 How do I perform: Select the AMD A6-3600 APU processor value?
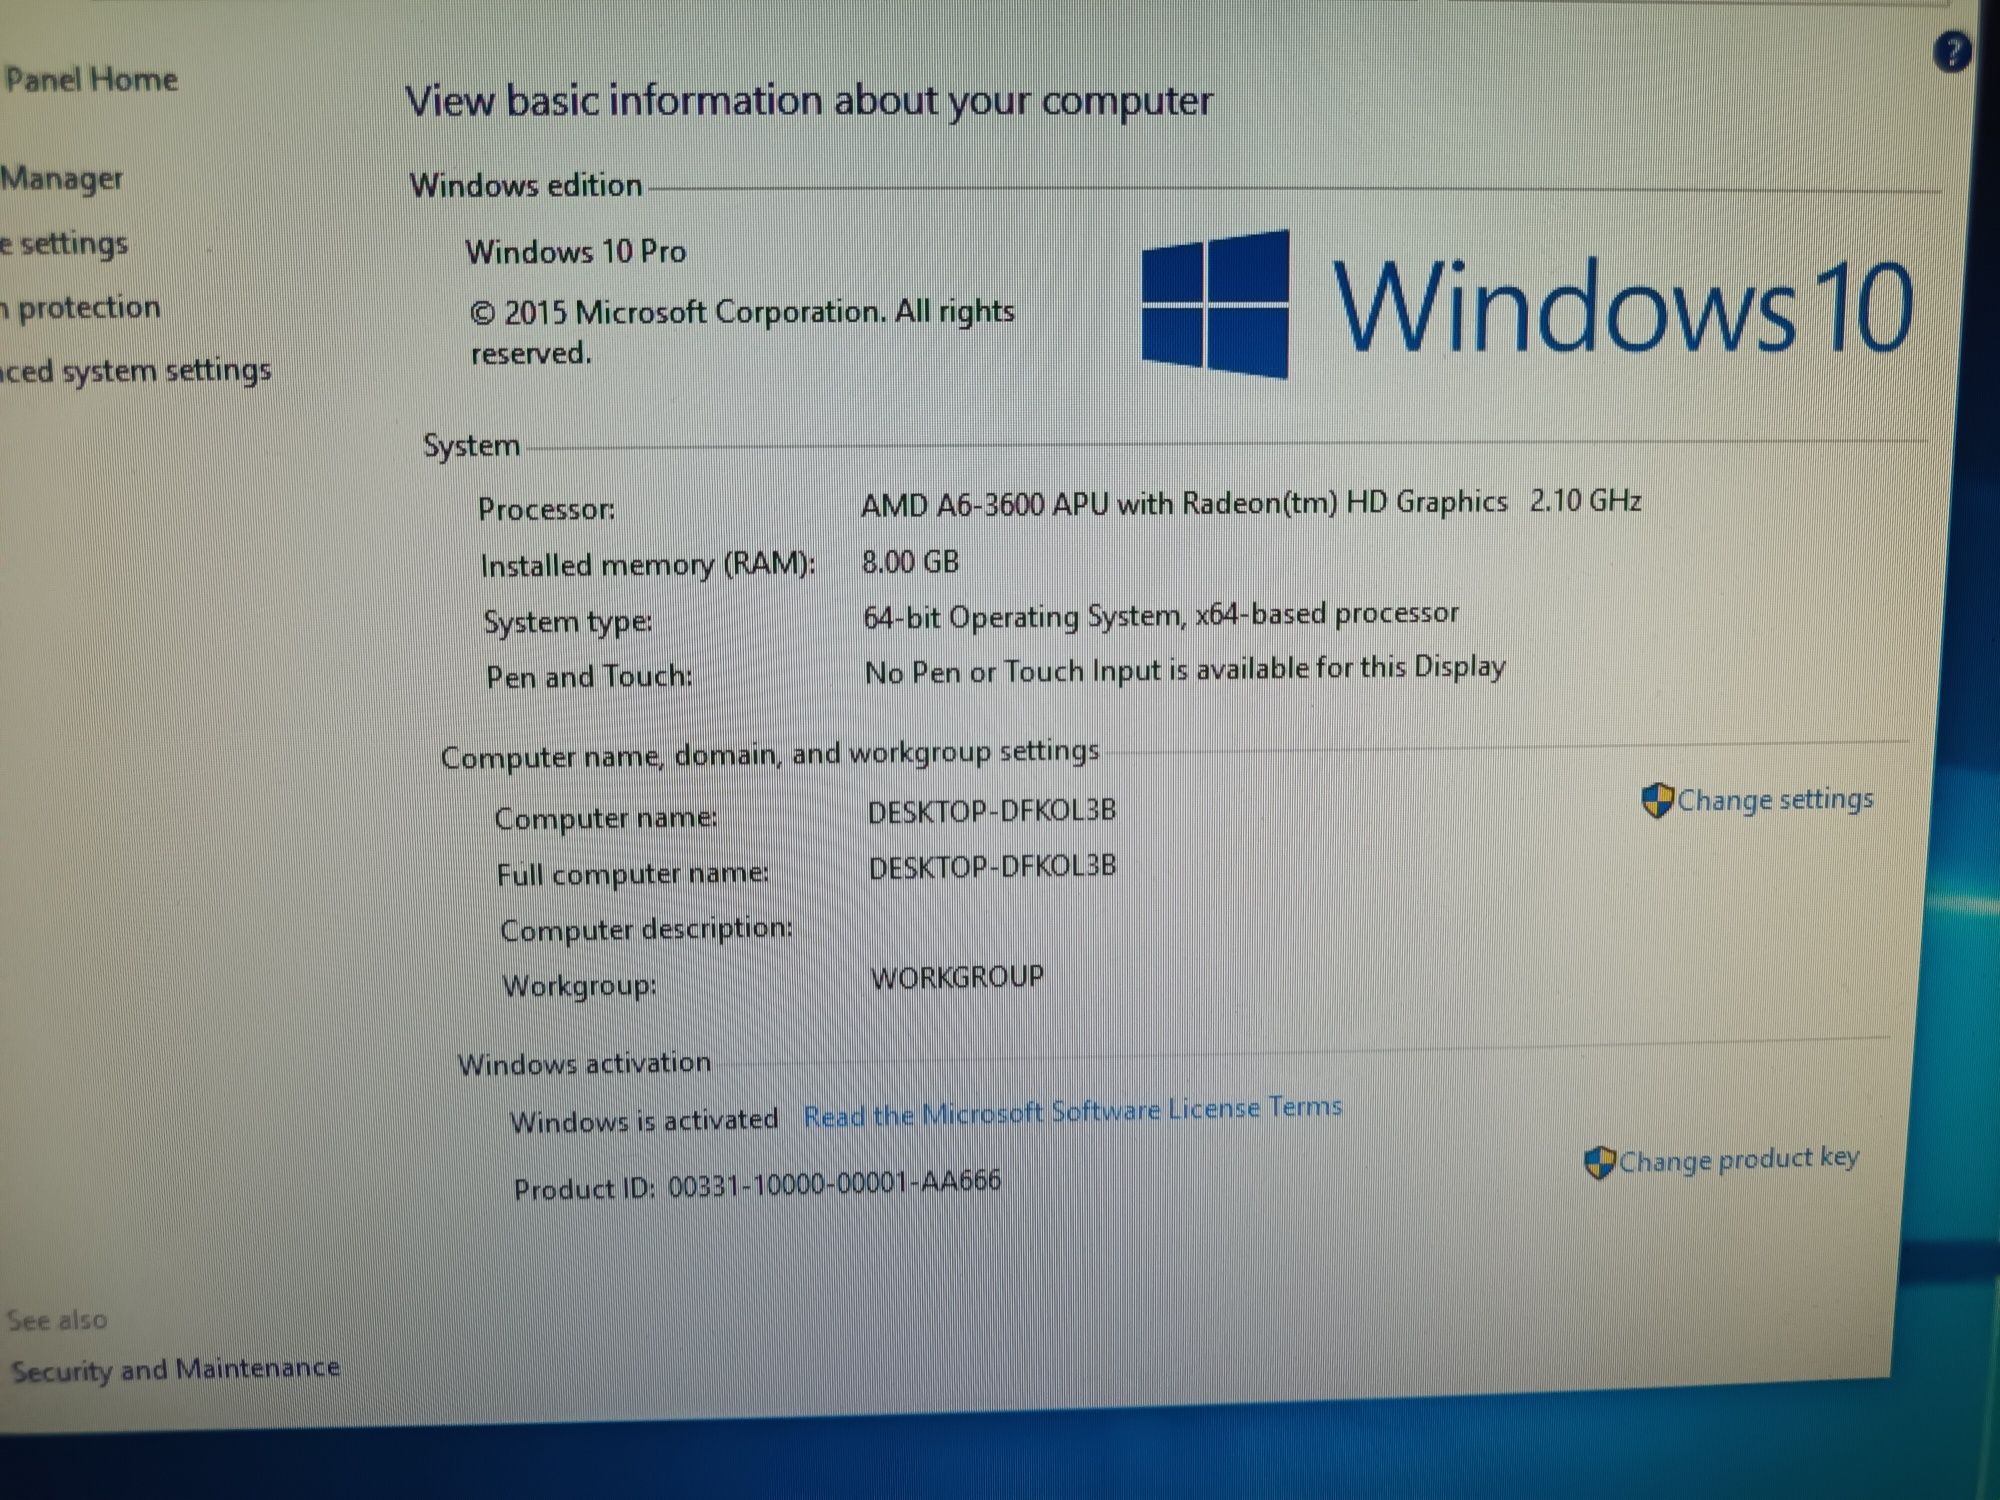point(1251,502)
